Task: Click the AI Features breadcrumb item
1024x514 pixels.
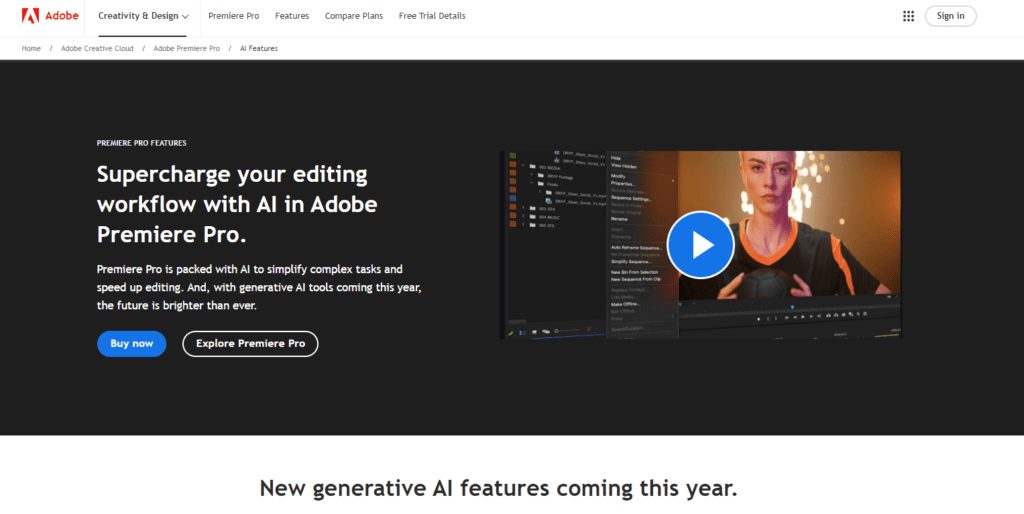Action: click(258, 48)
